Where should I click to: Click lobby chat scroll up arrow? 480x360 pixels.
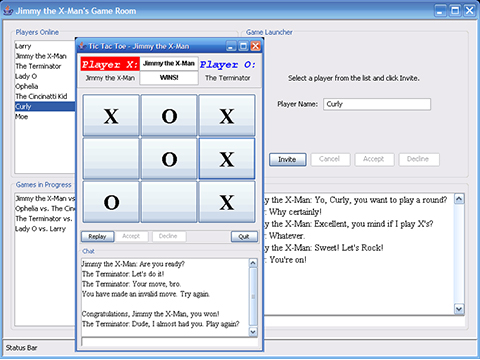(x=459, y=199)
